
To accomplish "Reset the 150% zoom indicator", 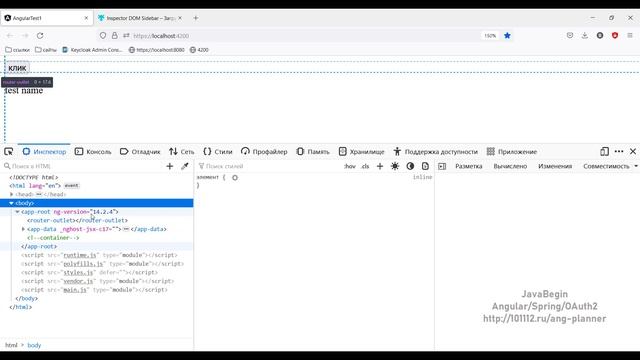I will [x=490, y=36].
